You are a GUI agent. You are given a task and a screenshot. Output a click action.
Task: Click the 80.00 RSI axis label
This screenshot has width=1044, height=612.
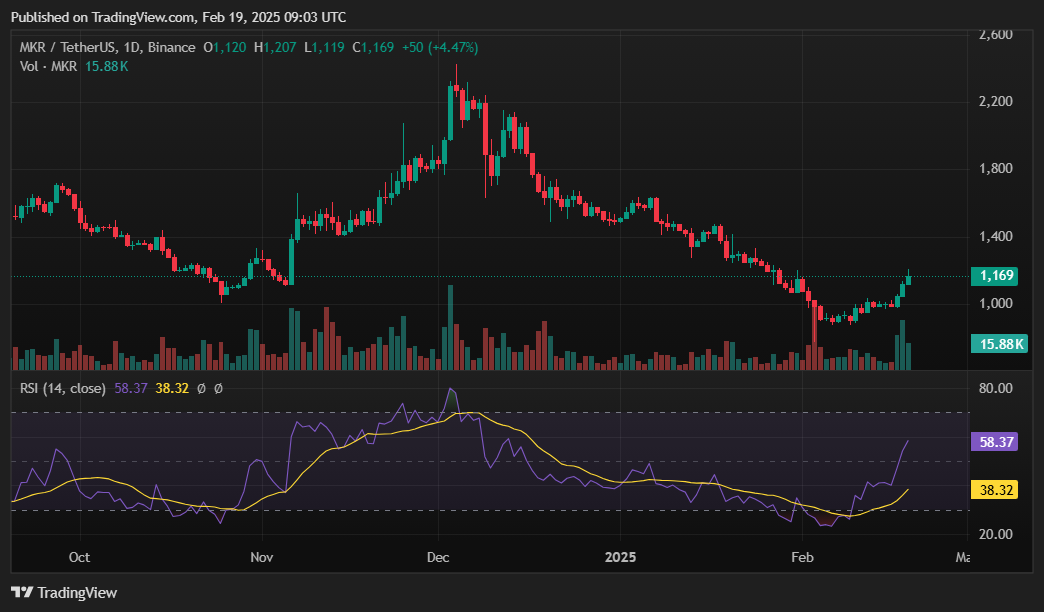click(995, 388)
